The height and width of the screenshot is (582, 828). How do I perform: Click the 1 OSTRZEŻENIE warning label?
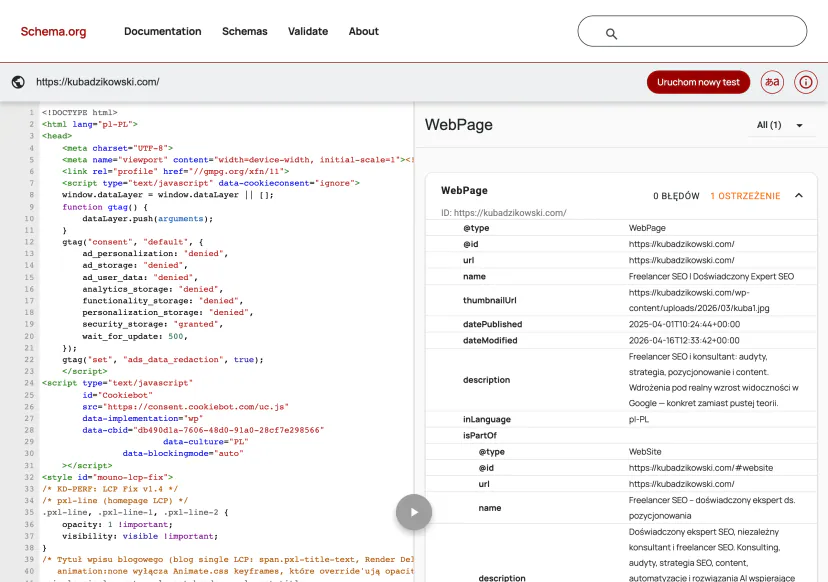745,196
